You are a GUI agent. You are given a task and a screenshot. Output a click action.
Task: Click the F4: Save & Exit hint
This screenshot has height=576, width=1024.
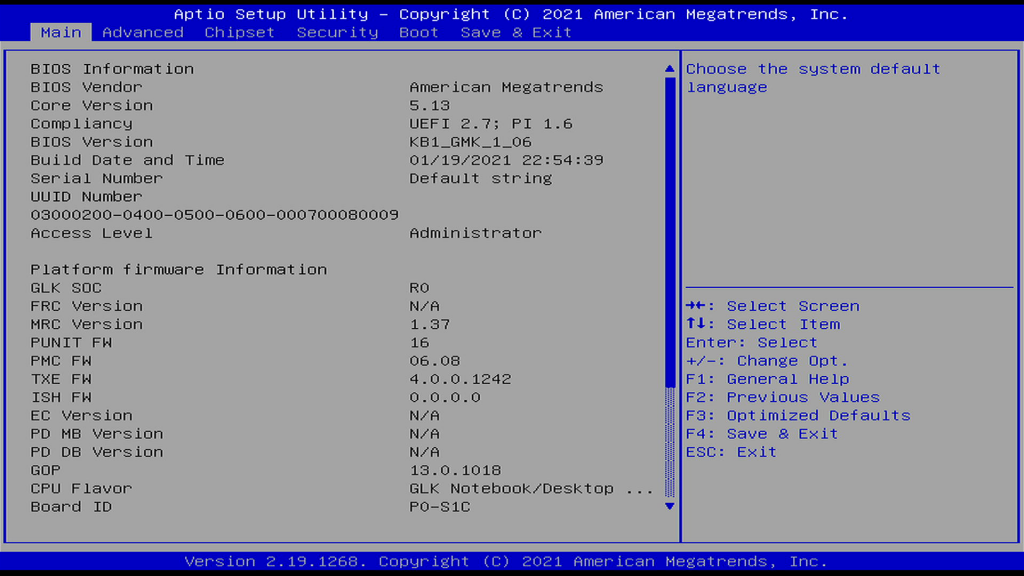point(762,434)
